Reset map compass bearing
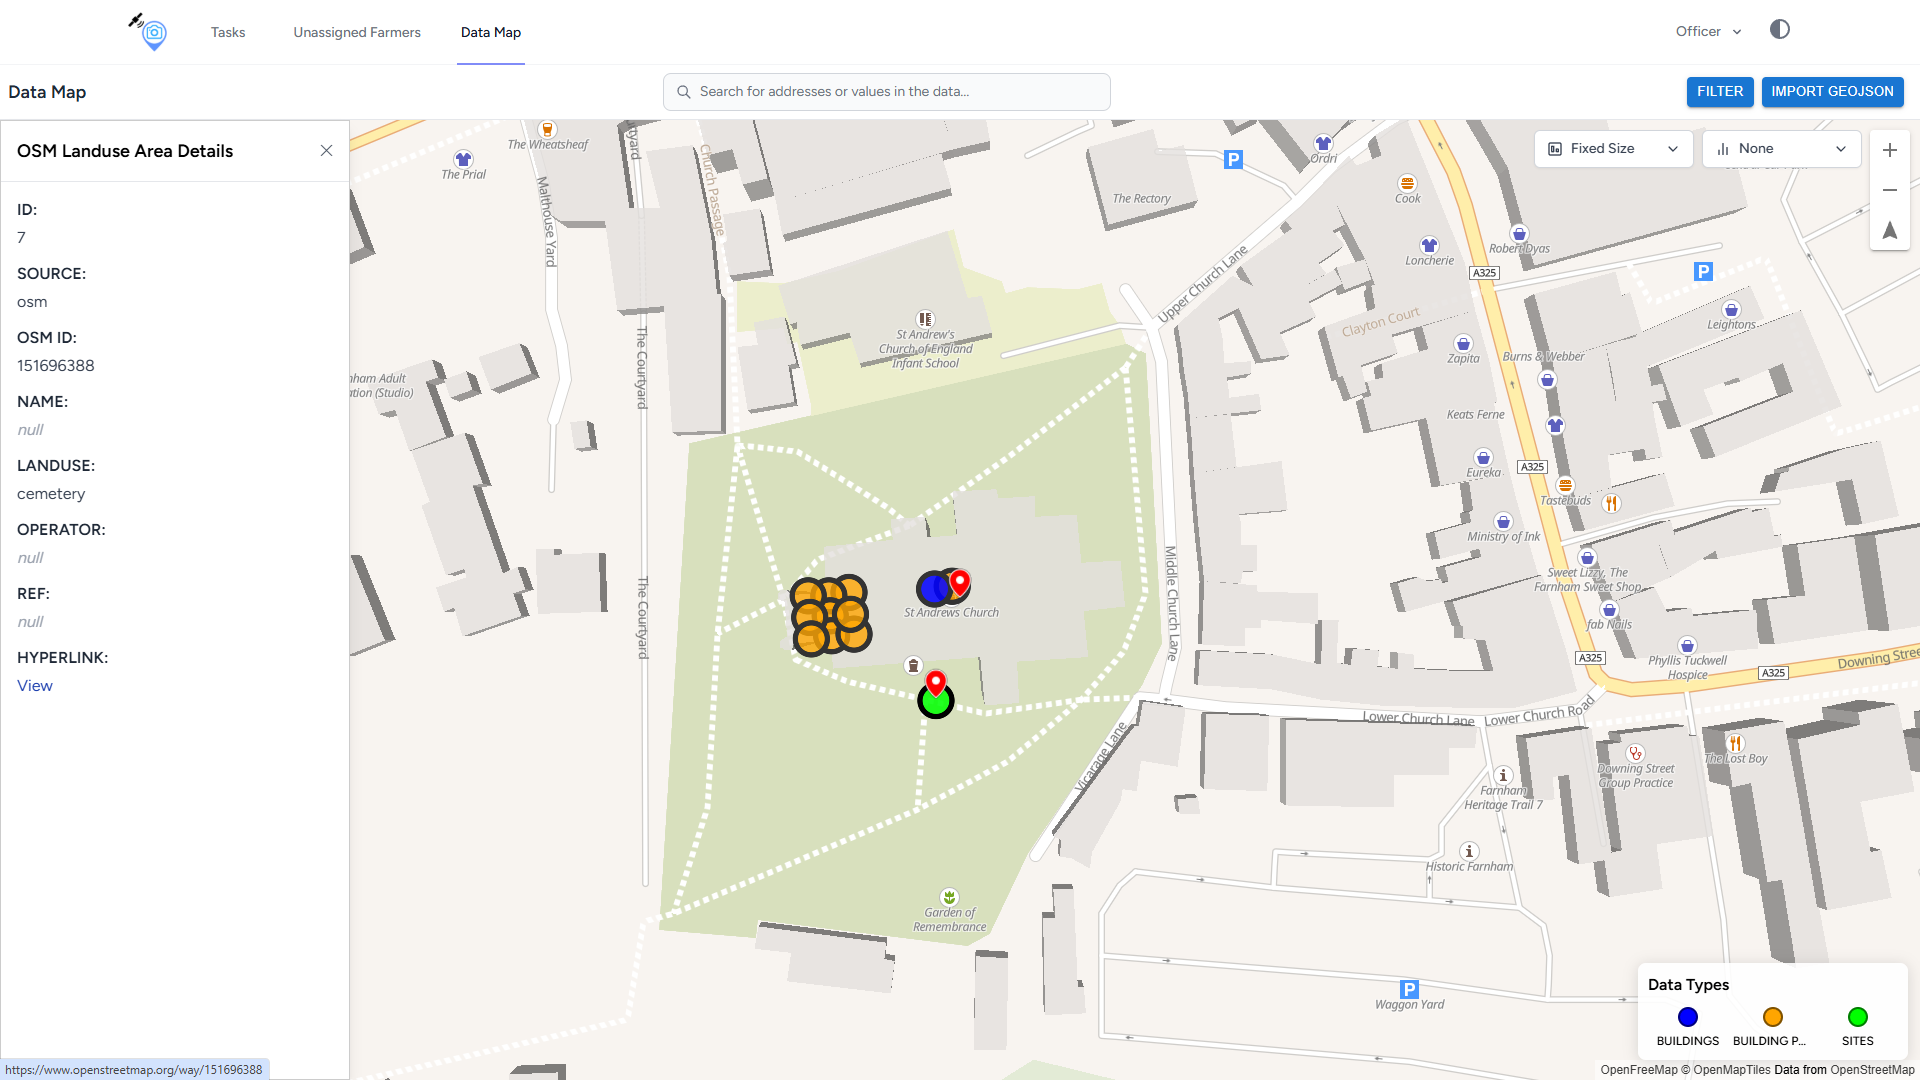This screenshot has height=1080, width=1920. point(1889,231)
